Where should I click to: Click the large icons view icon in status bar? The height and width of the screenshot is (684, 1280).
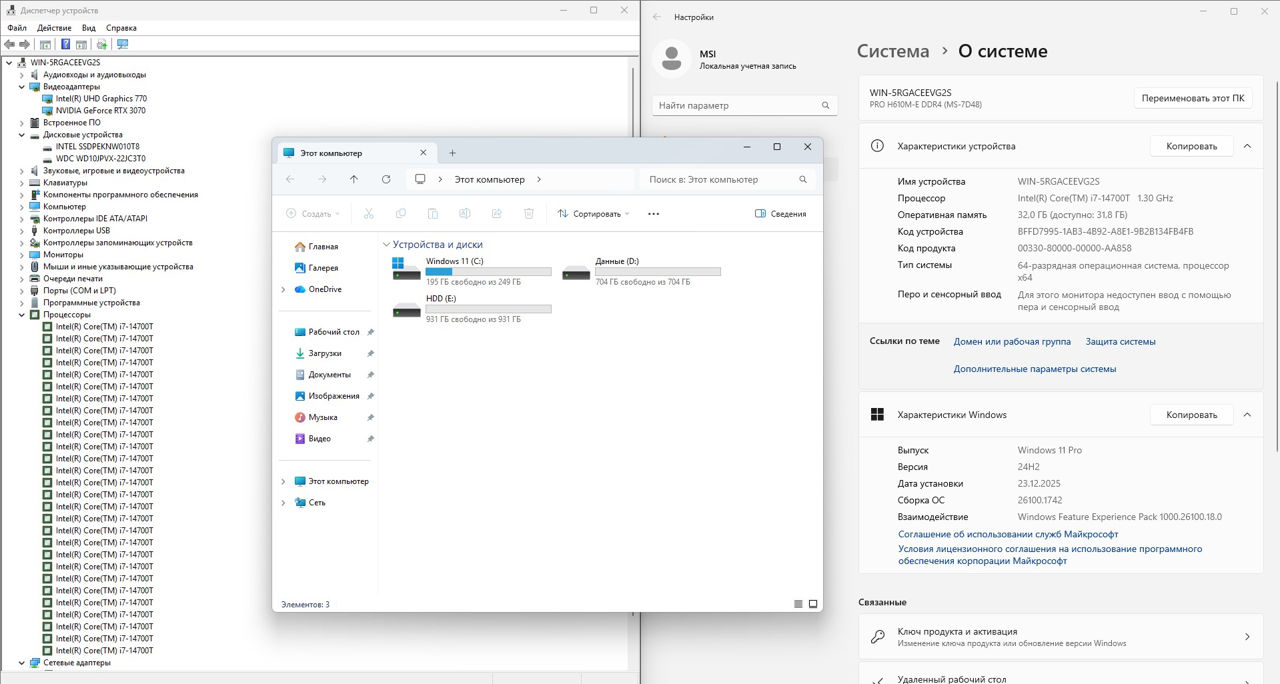[x=813, y=604]
